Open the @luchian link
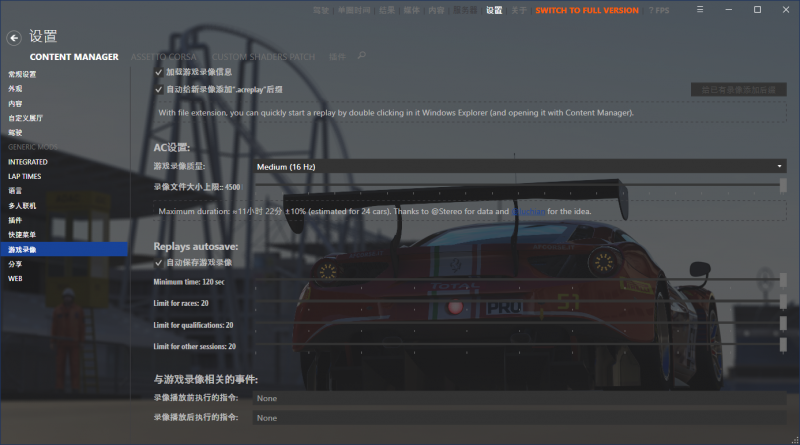Screen dimensions: 800x445 pos(528,211)
